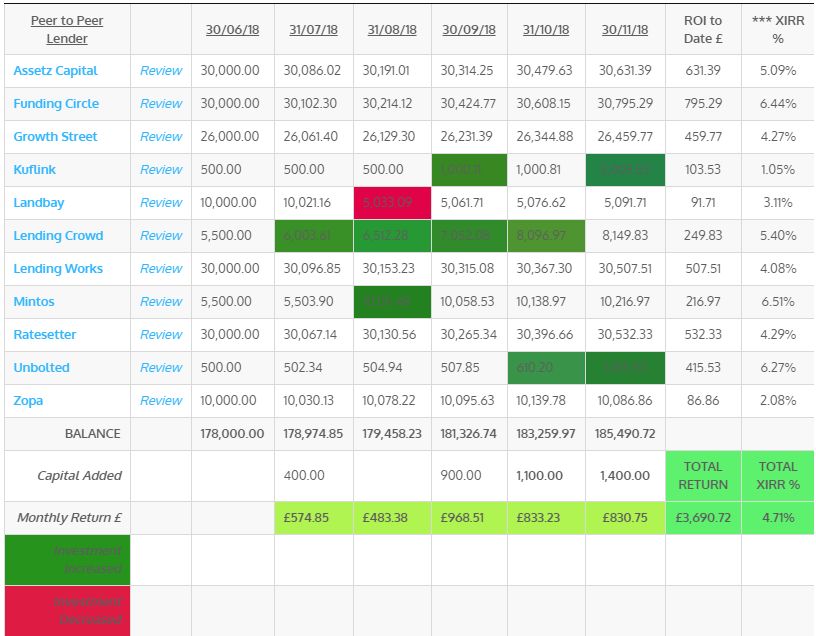Viewport: 816px width, 636px height.
Task: Select the Capital Added row label
Action: pyautogui.click(x=80, y=476)
